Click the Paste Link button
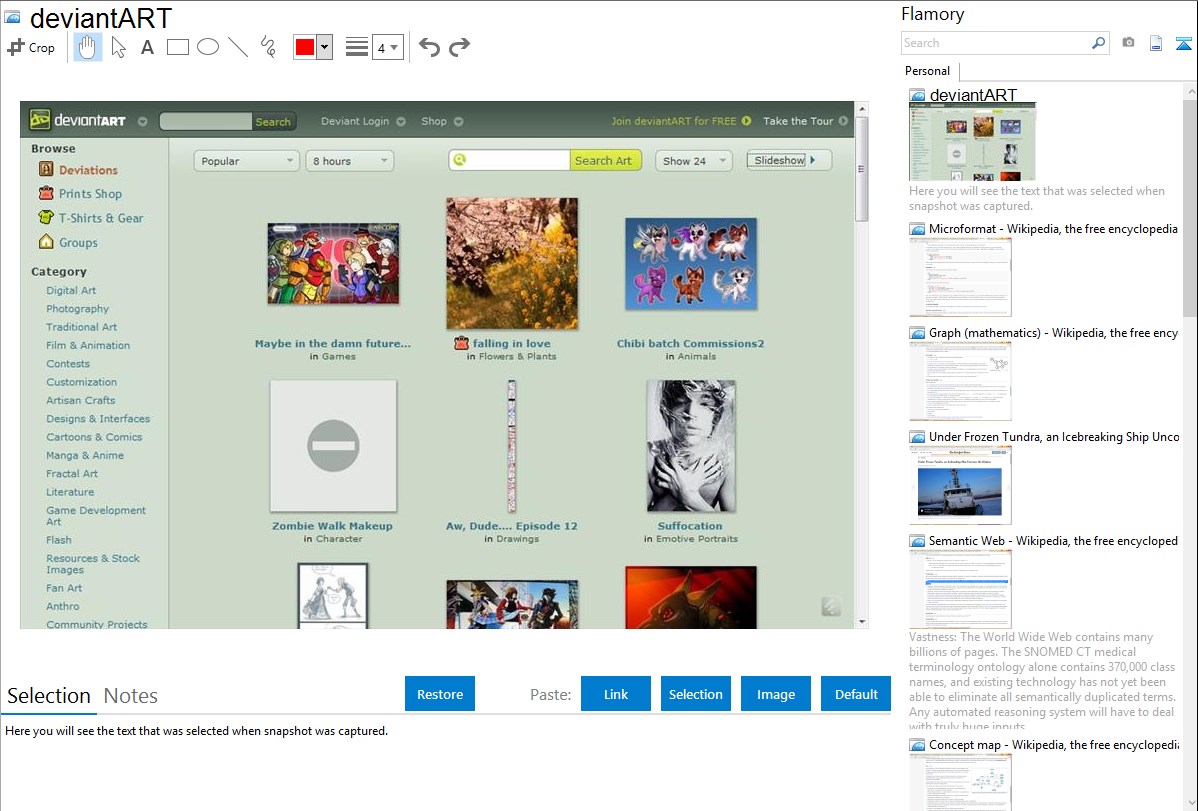Screen dimensions: 1198x811 (x=616, y=694)
